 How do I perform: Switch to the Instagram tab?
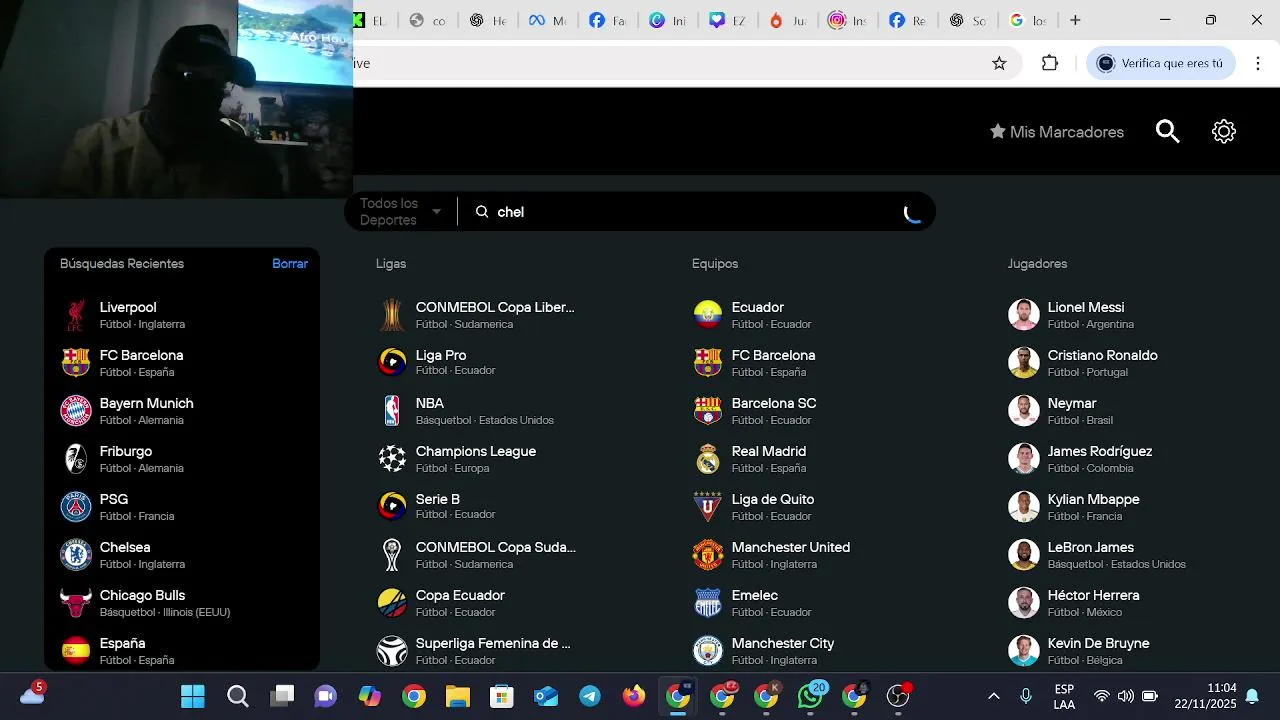[847, 20]
